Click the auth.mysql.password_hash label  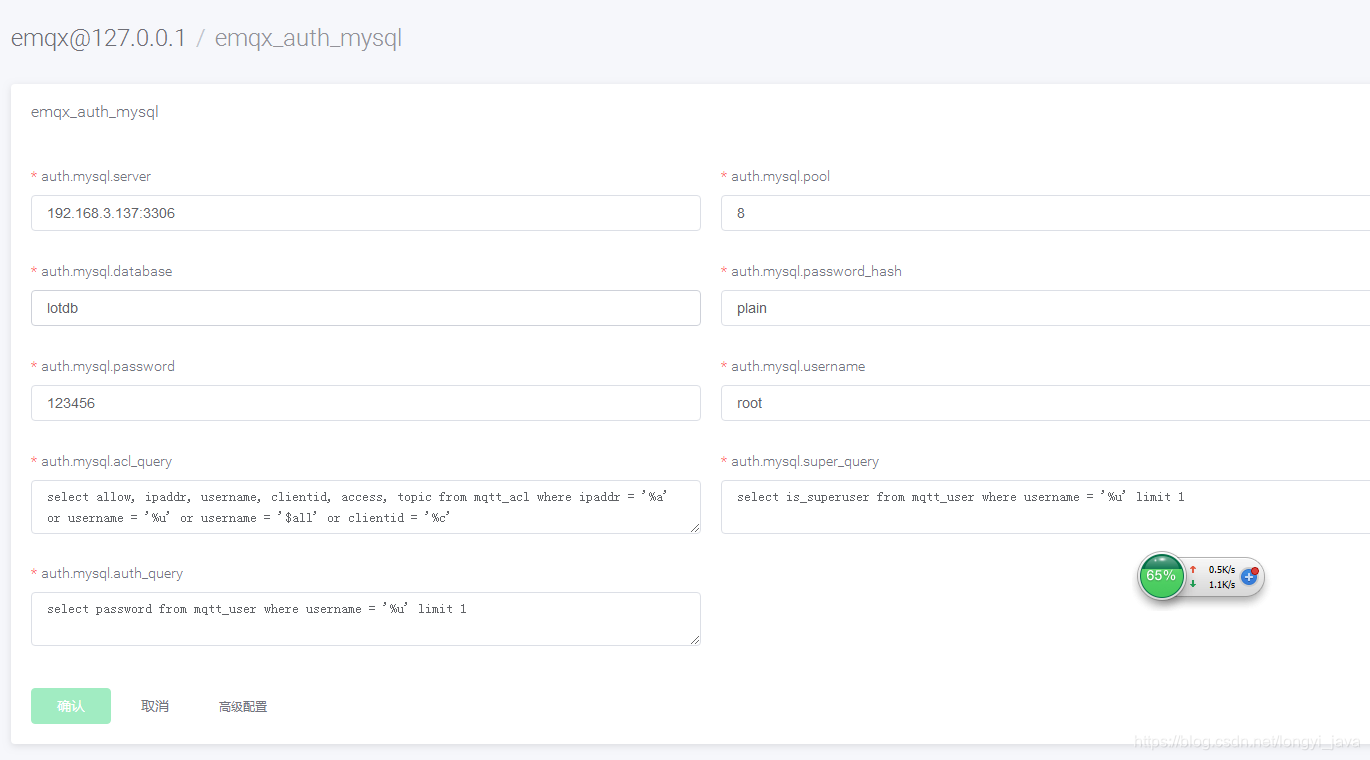(x=816, y=271)
